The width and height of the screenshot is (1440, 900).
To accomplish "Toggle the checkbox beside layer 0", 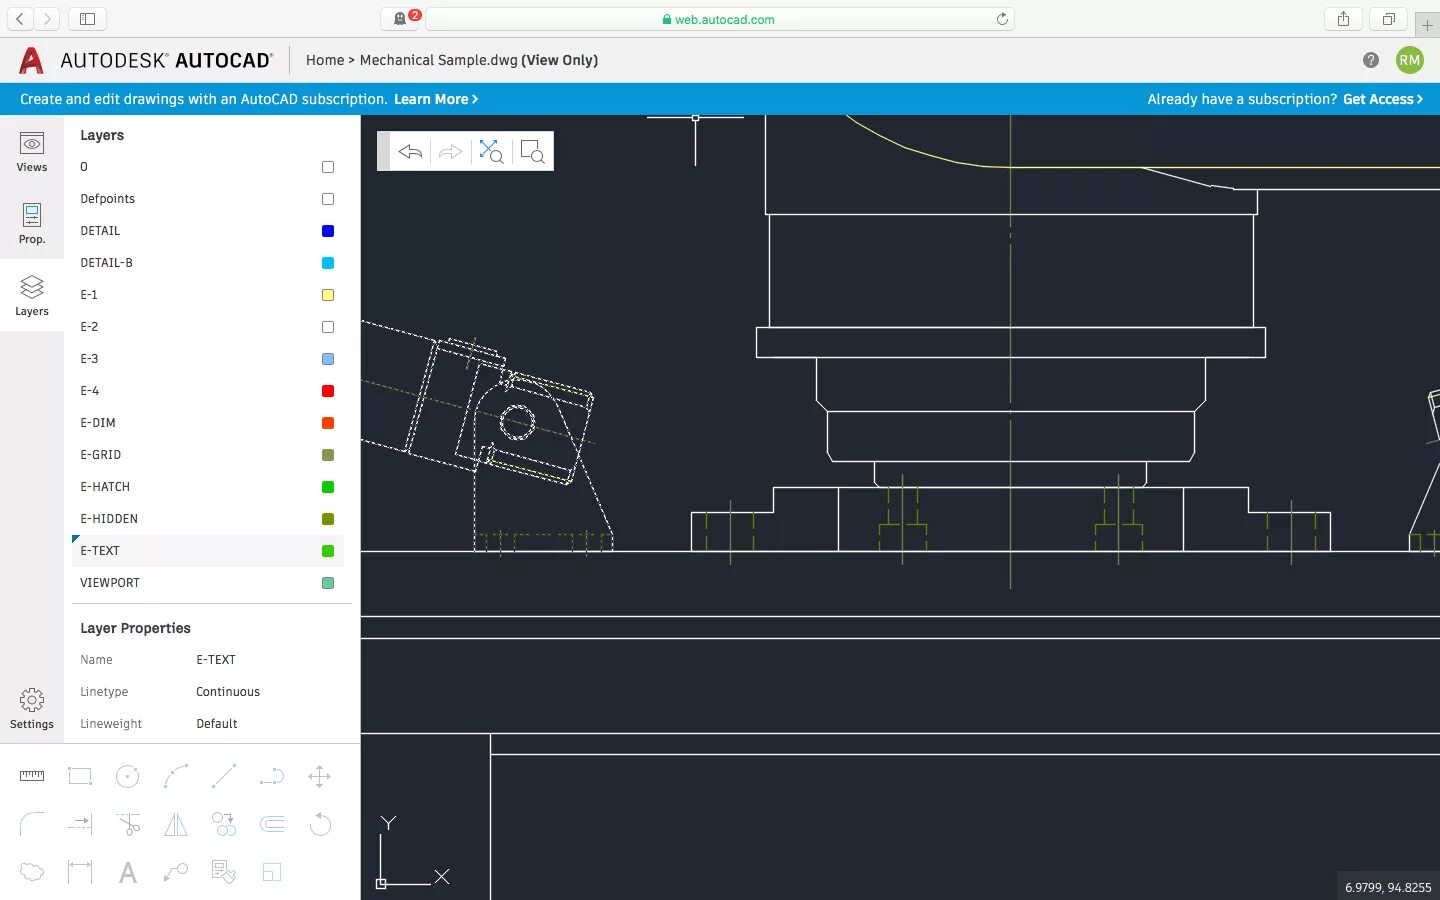I will click(327, 167).
